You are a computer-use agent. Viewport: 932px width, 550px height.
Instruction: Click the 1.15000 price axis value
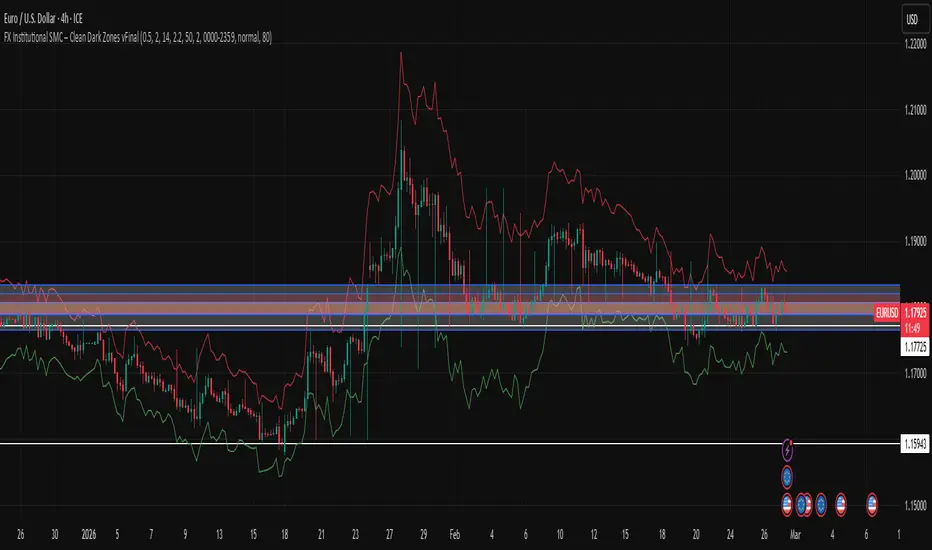click(915, 505)
